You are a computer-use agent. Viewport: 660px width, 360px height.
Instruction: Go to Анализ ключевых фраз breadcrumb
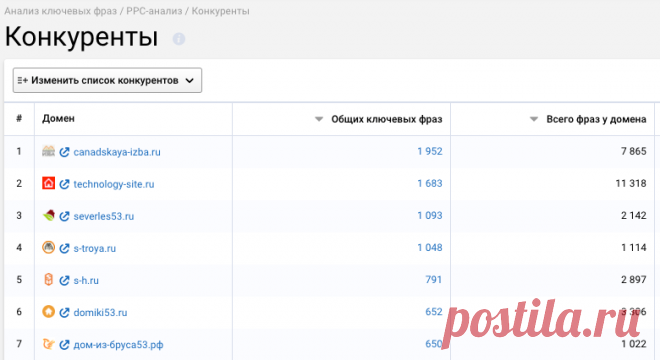pos(61,11)
